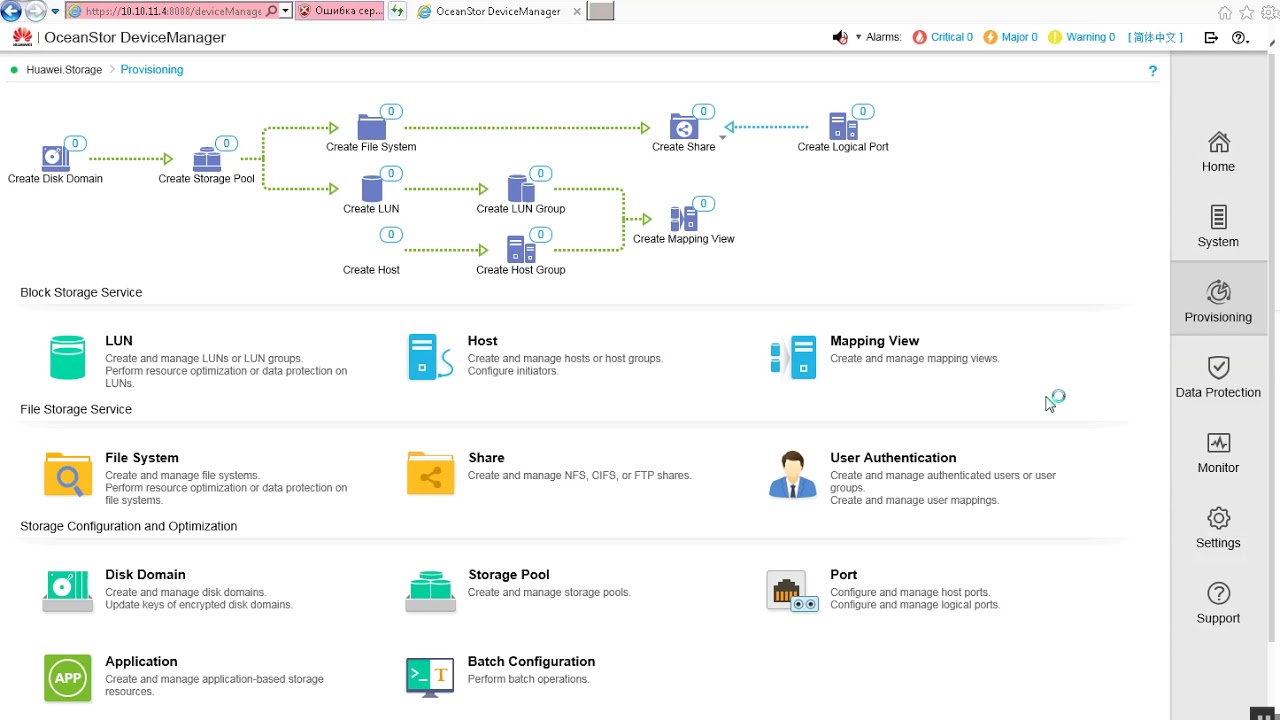Click the Huawei logo in header
The image size is (1280, 720).
click(22, 37)
